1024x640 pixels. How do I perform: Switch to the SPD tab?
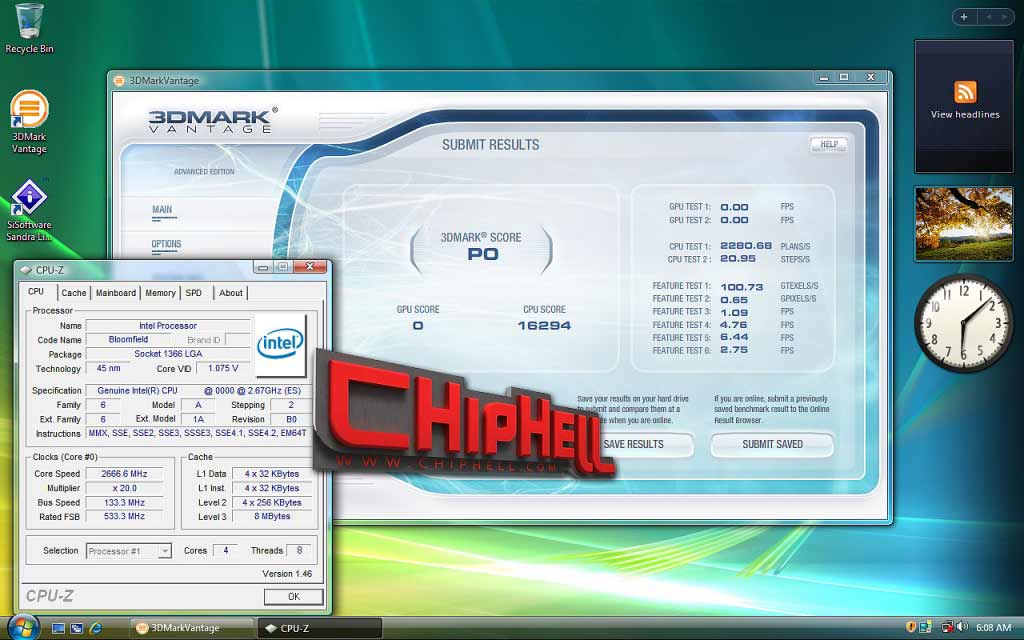193,293
